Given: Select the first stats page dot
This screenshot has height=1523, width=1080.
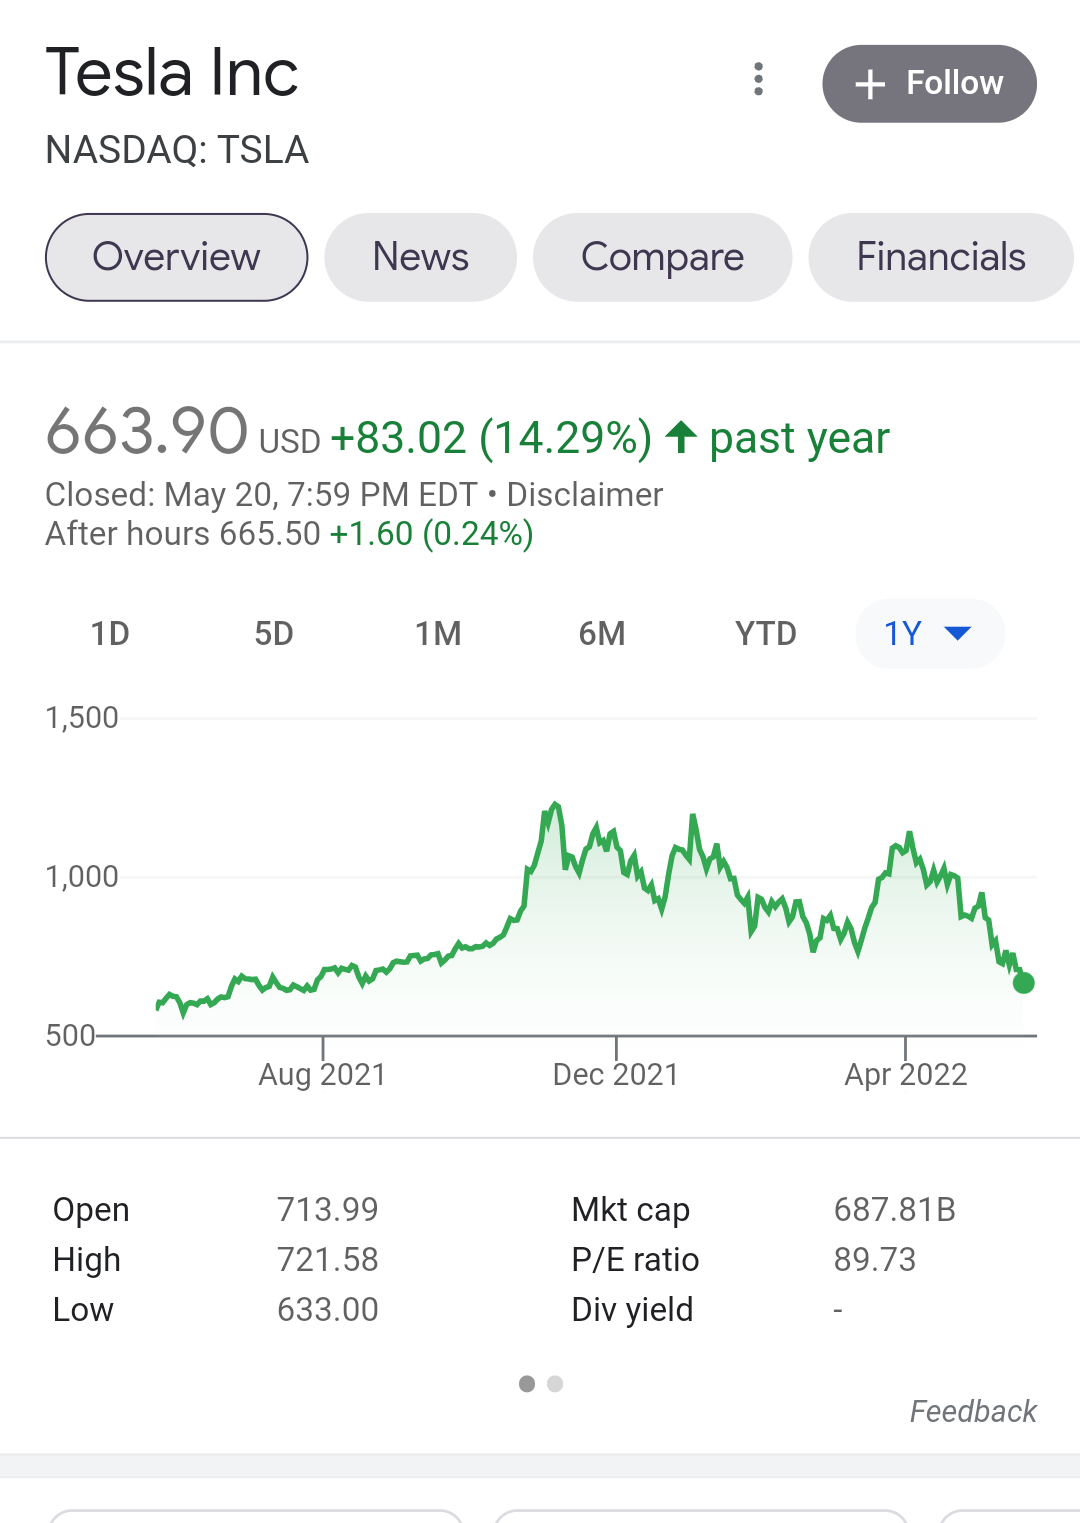Looking at the screenshot, I should [527, 1384].
